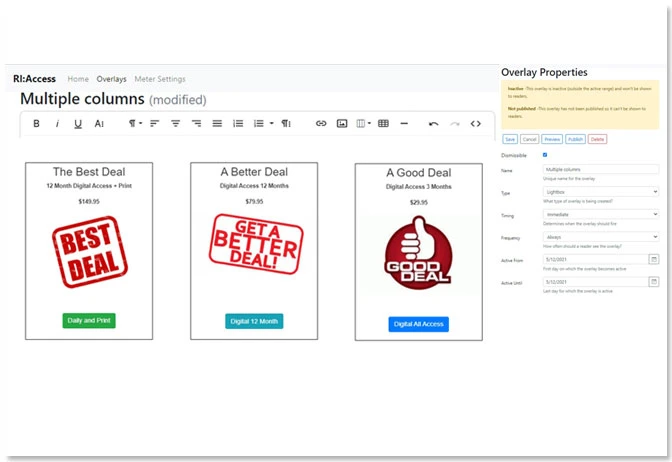Undo the last edit
Screen dimensions: 672x462
coord(433,124)
